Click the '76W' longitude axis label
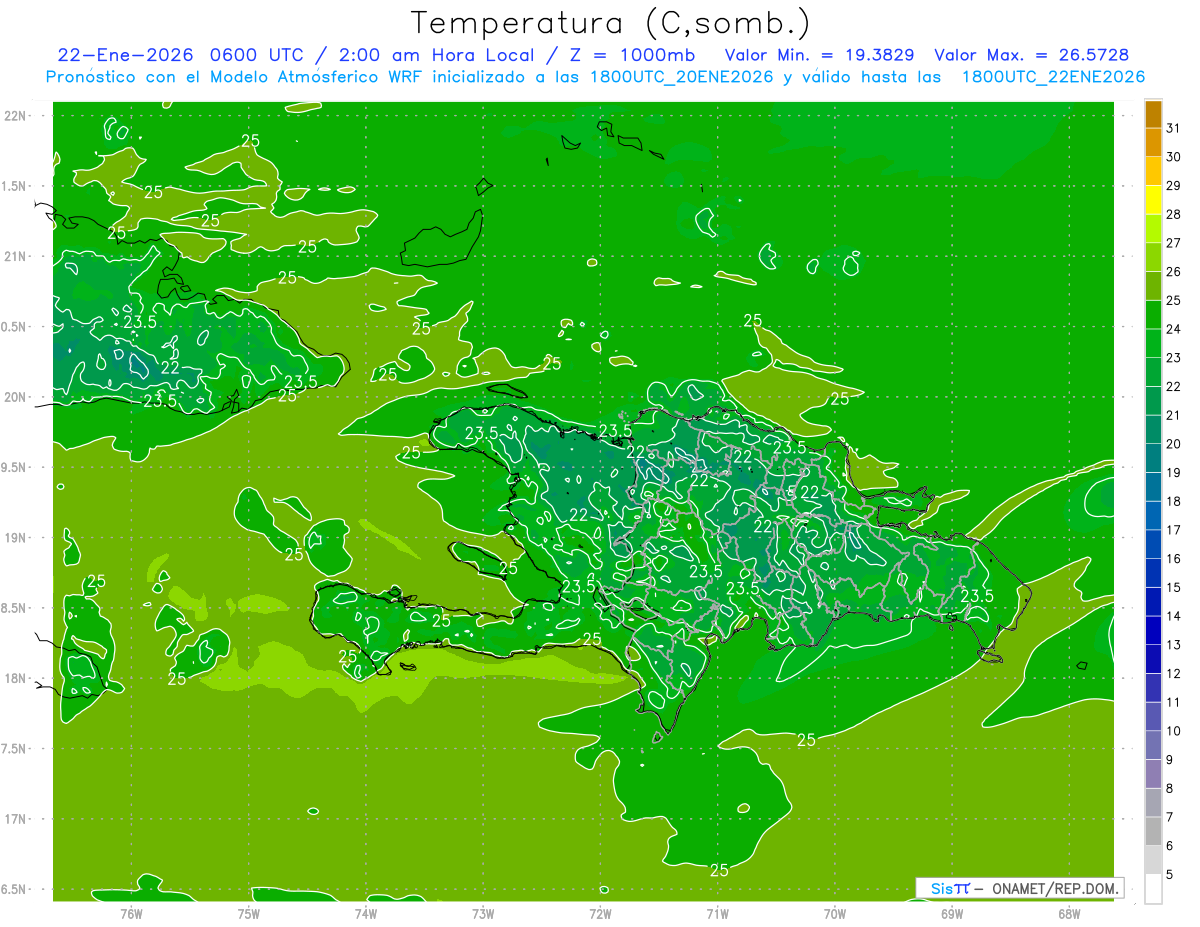The height and width of the screenshot is (927, 1200). click(x=131, y=914)
